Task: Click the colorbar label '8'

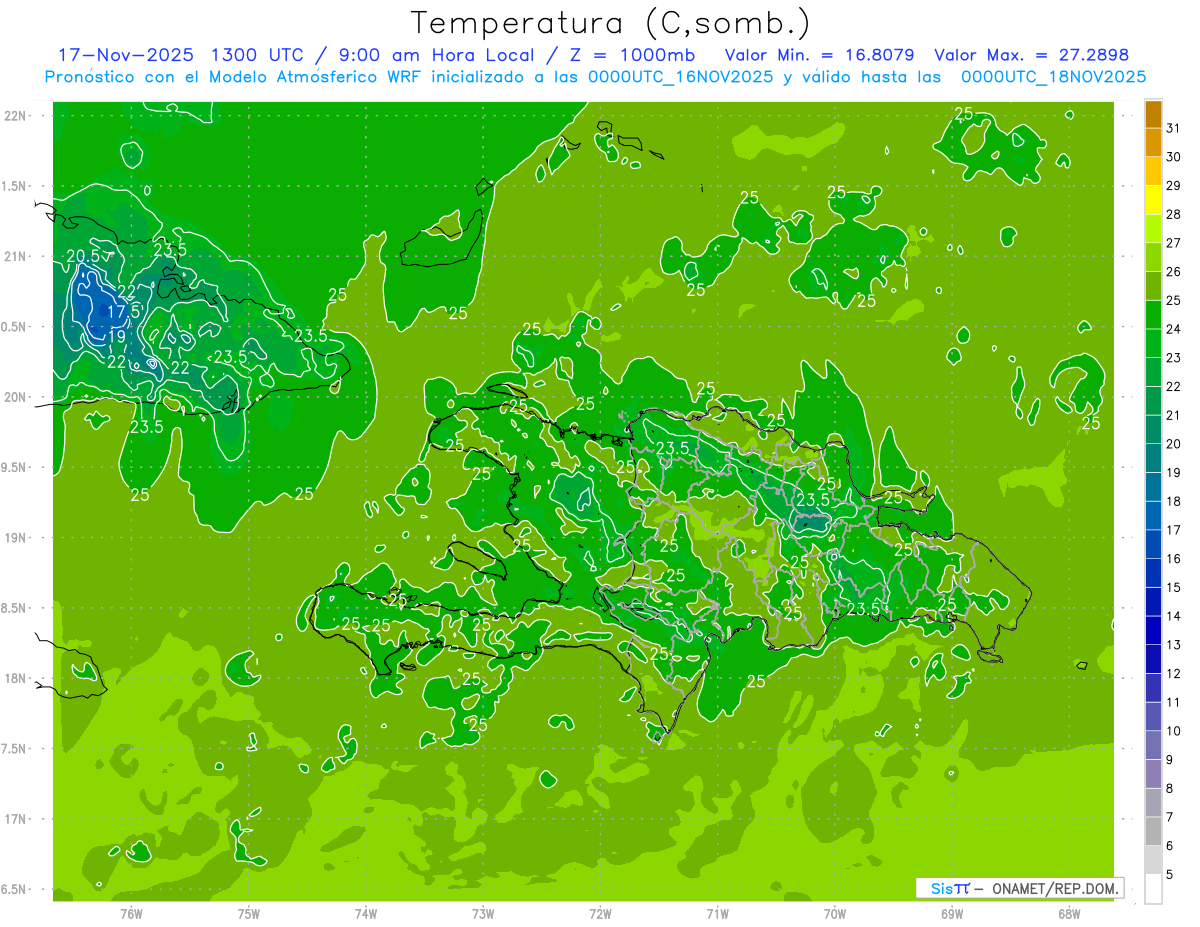Action: 1170,789
